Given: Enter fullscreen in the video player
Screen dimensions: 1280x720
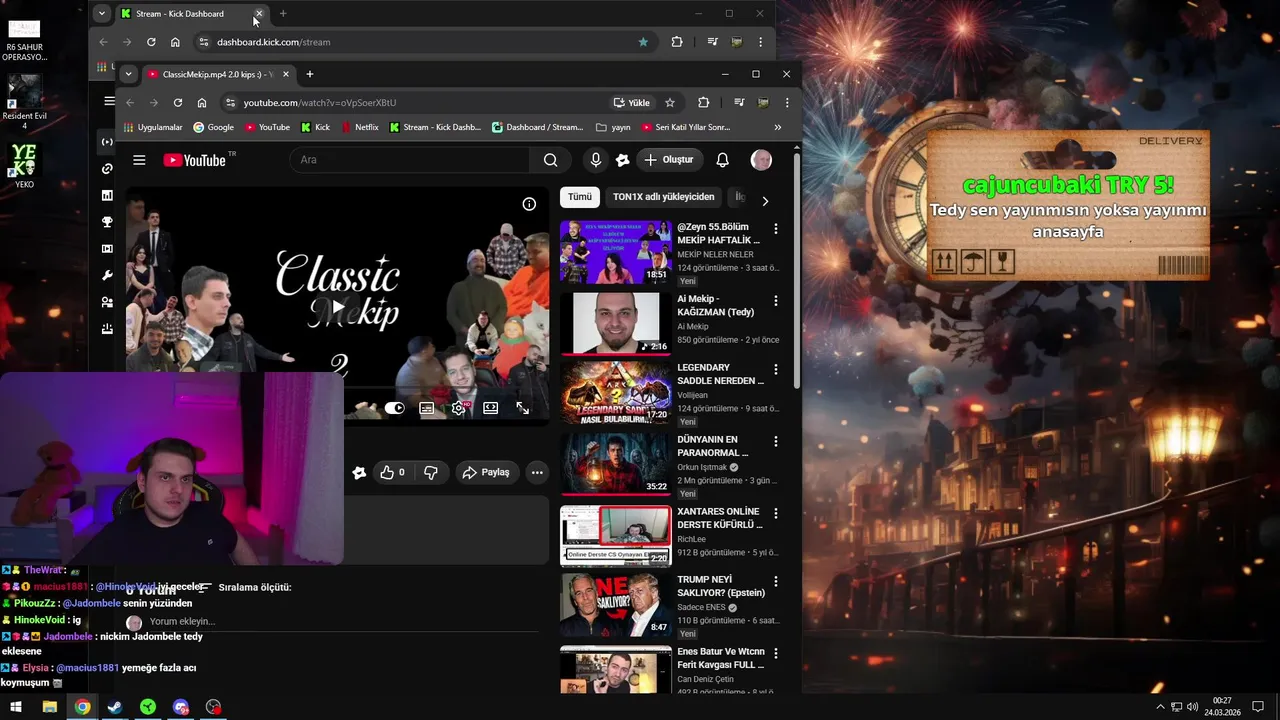Looking at the screenshot, I should click(523, 408).
